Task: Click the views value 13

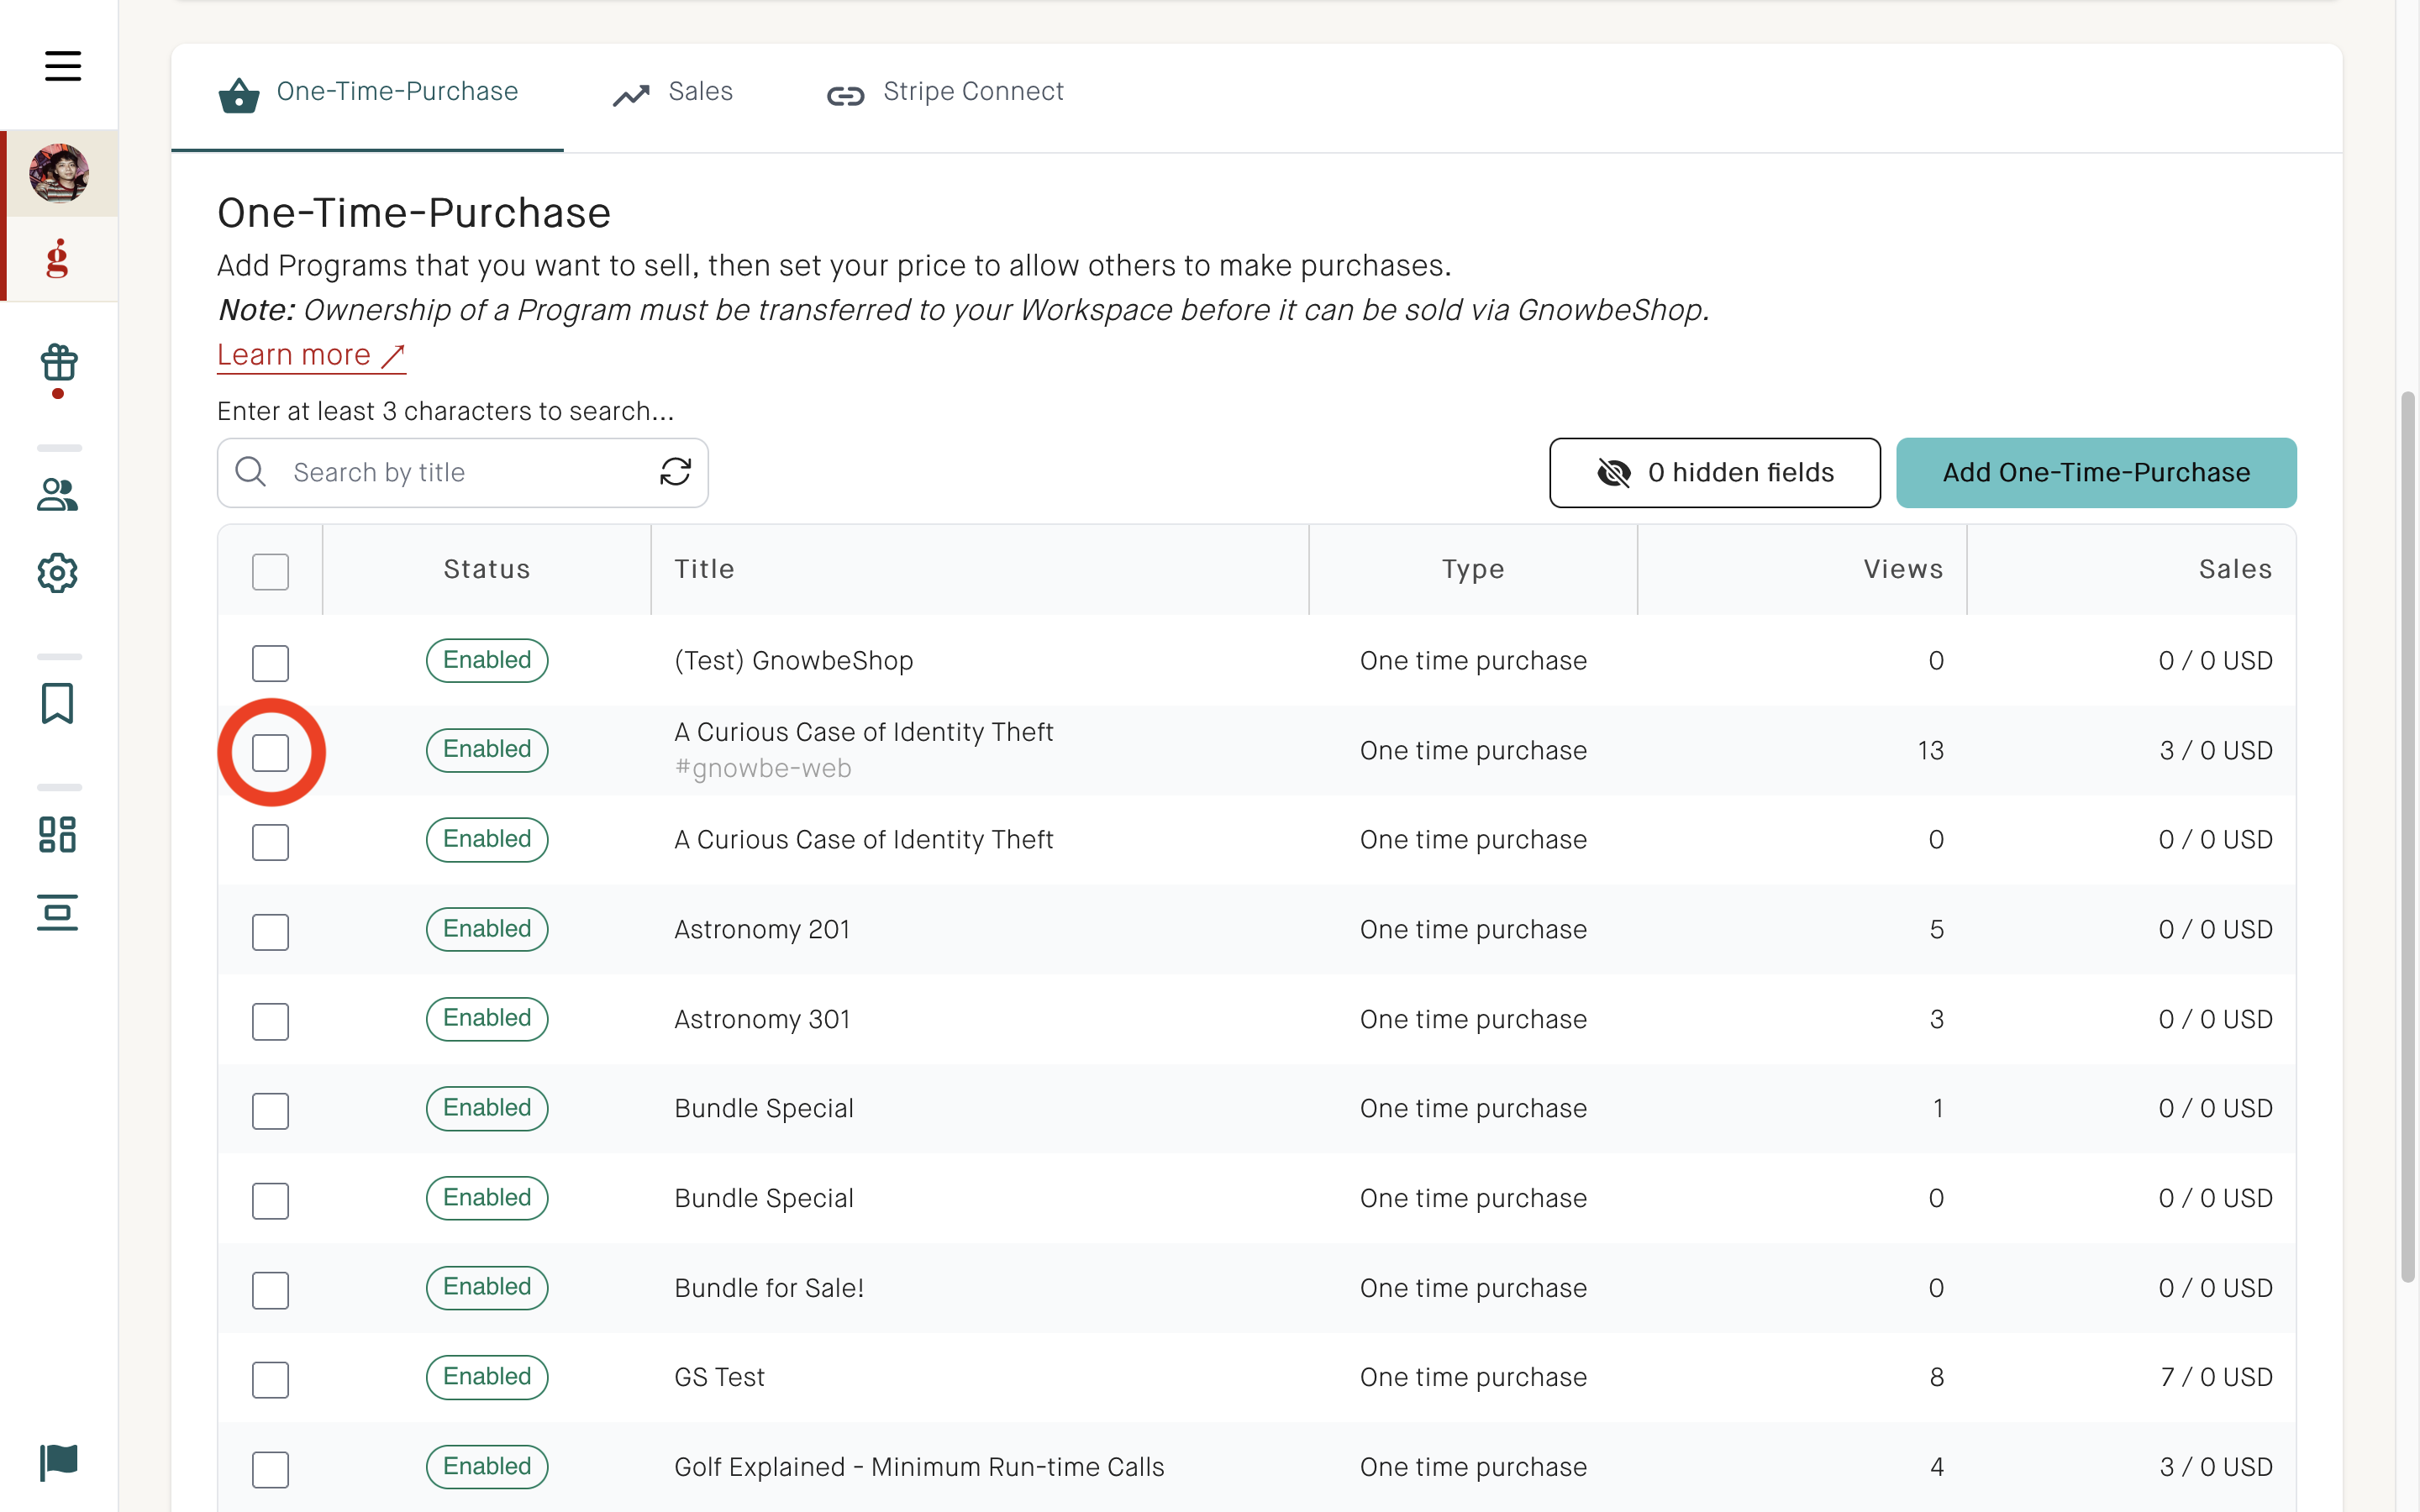Action: tap(1930, 751)
